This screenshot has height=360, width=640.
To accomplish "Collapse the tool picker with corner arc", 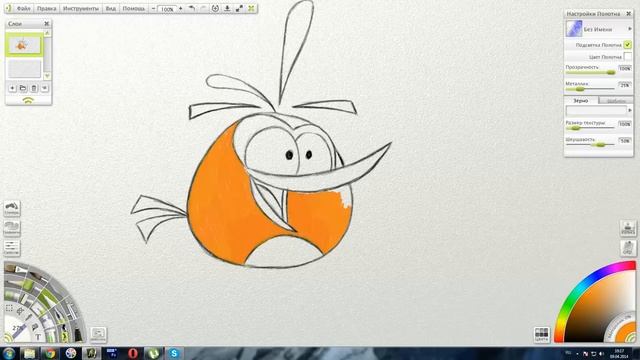I will click(x=7, y=338).
